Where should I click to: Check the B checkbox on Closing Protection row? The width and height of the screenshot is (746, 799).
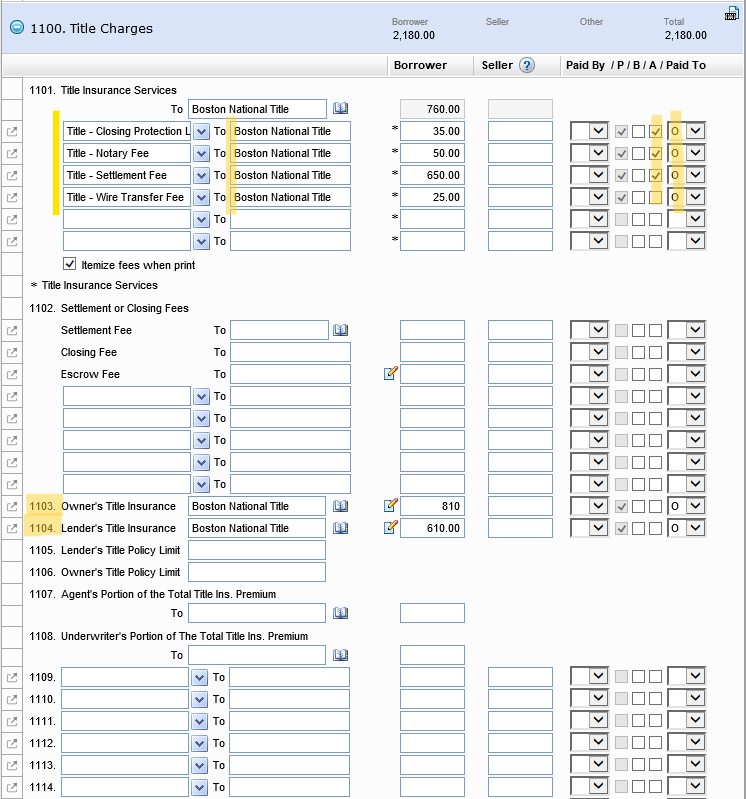click(x=638, y=131)
